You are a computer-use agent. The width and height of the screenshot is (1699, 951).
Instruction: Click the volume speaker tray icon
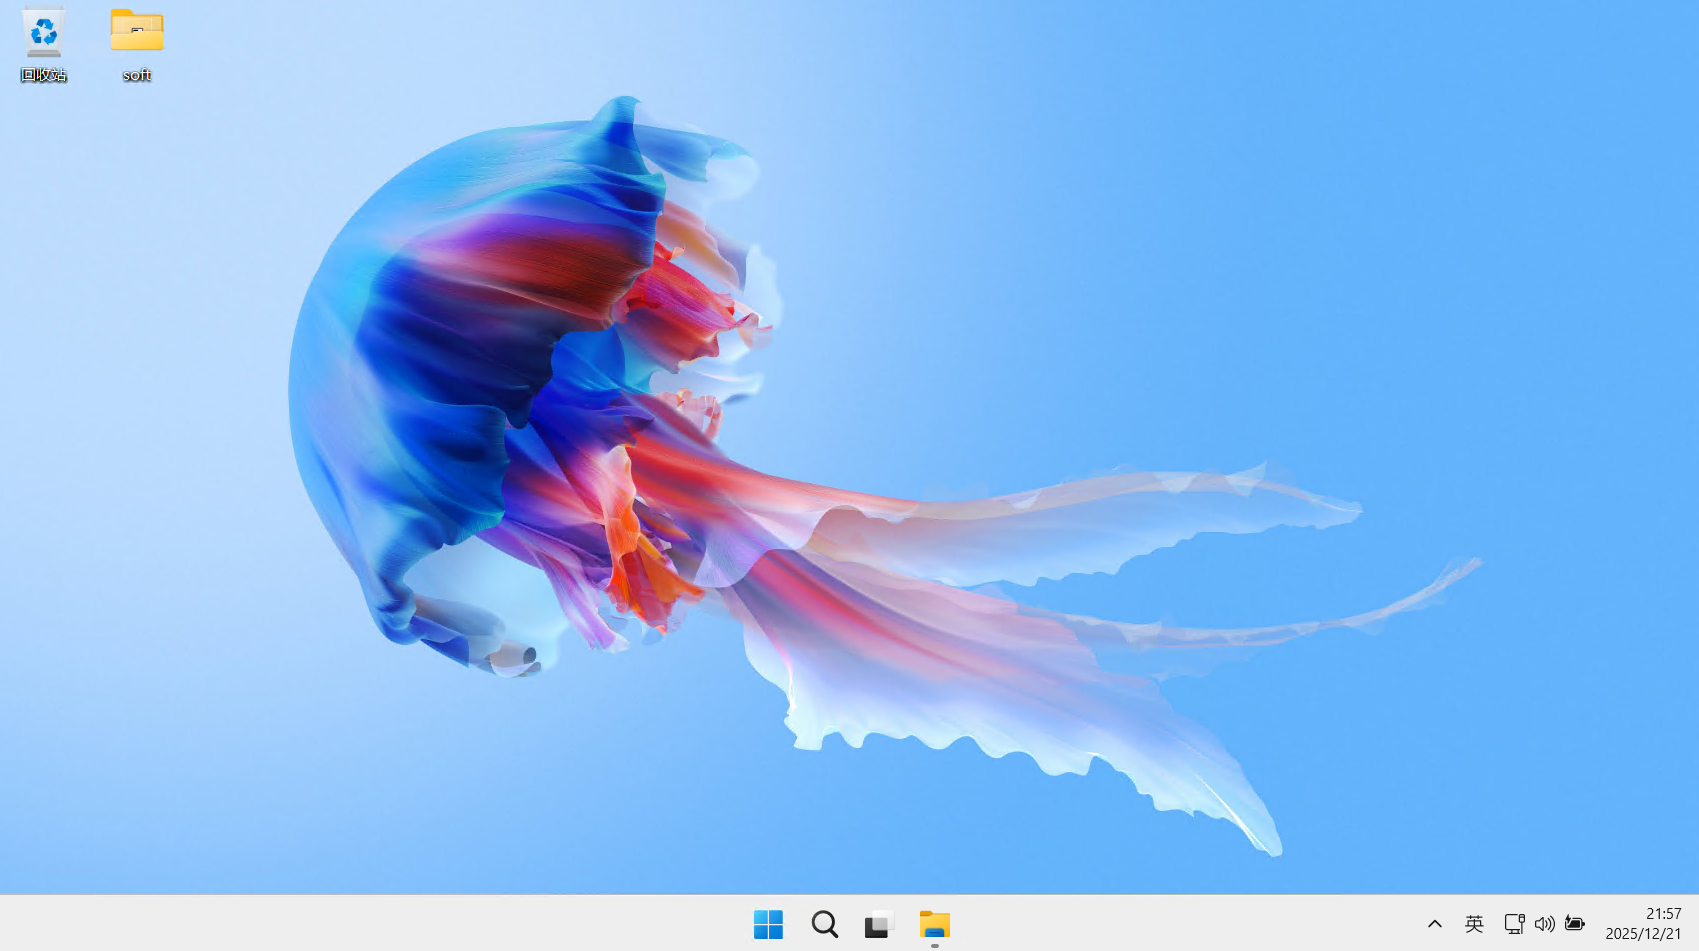(x=1544, y=924)
